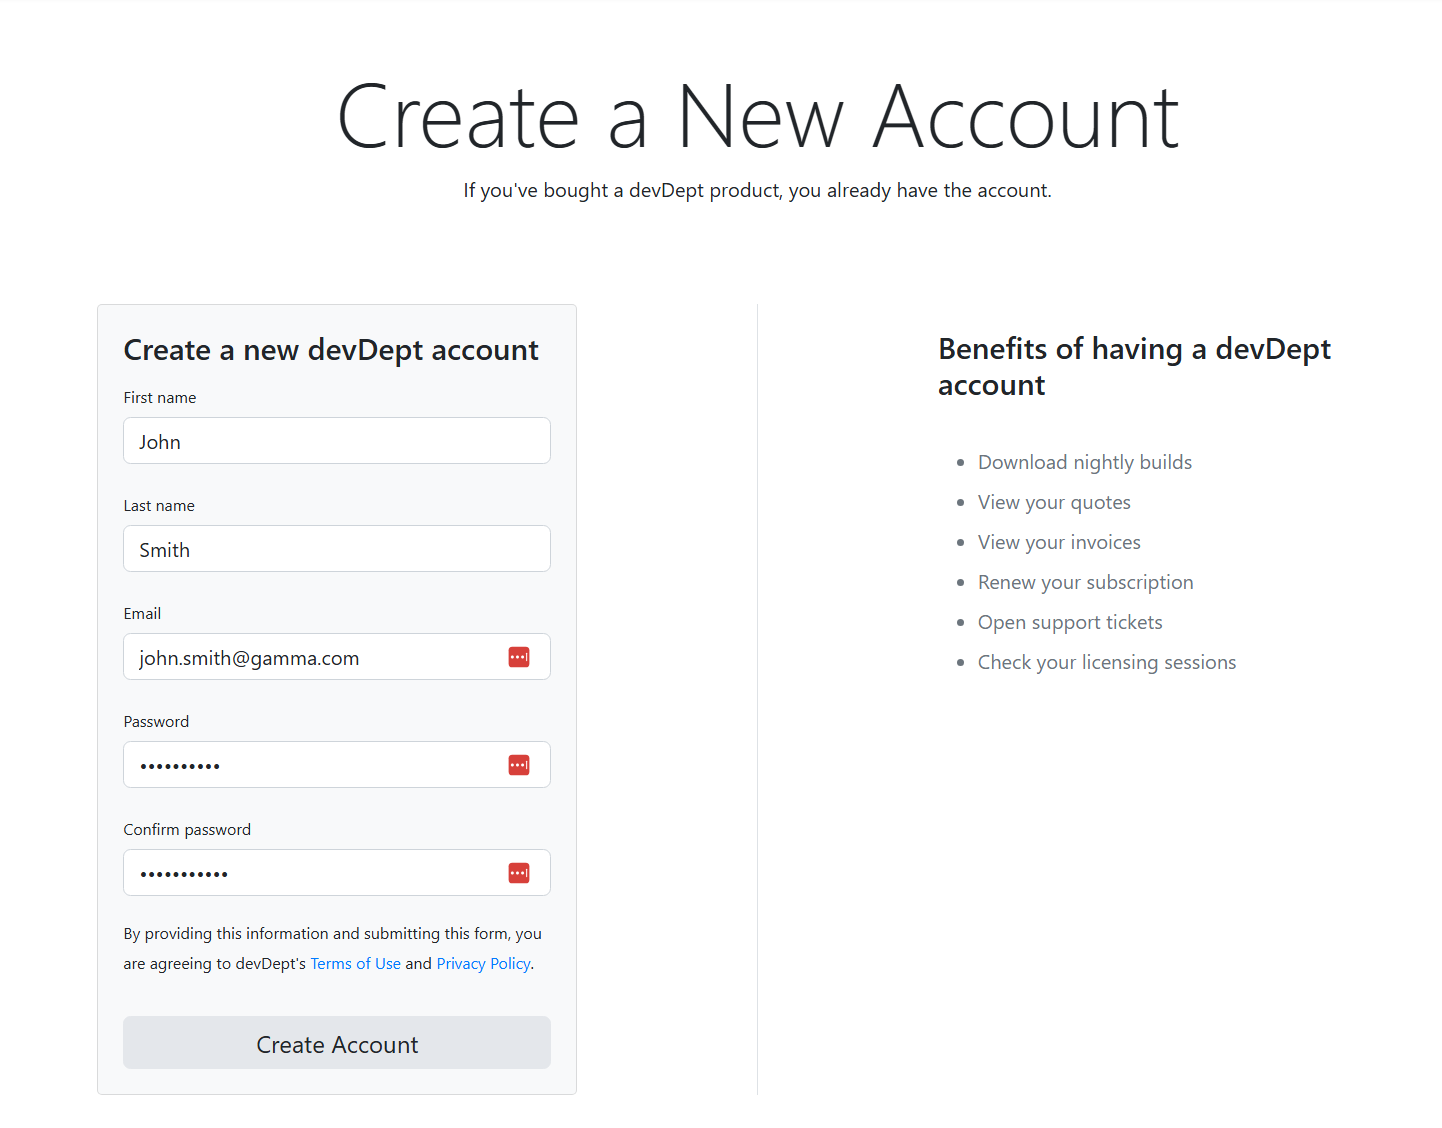Focus the Last name input field
The width and height of the screenshot is (1442, 1128).
click(x=337, y=549)
